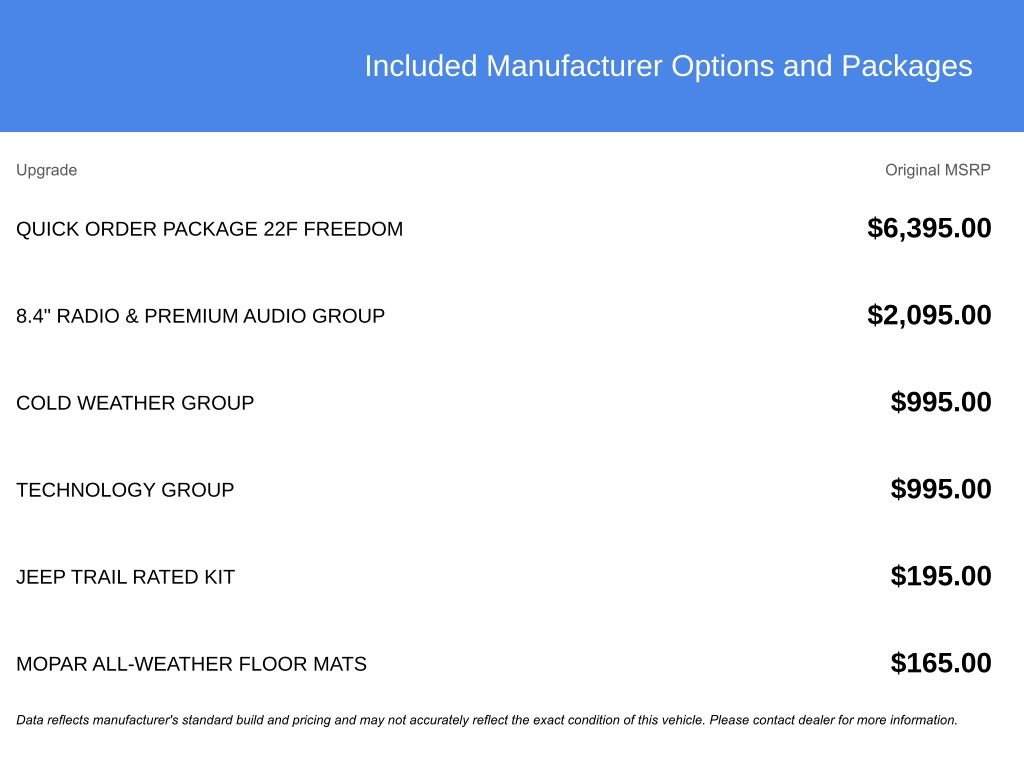Click the $2,095.00 price

pyautogui.click(x=929, y=315)
